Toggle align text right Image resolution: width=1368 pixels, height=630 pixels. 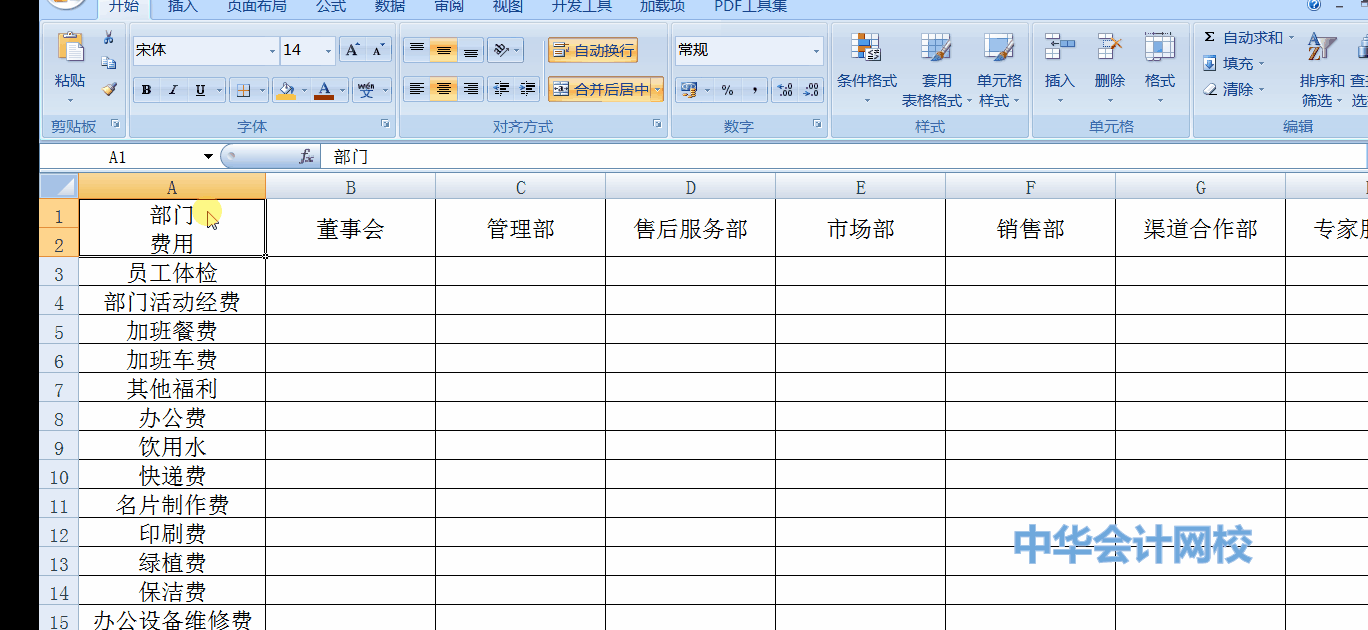coord(470,90)
